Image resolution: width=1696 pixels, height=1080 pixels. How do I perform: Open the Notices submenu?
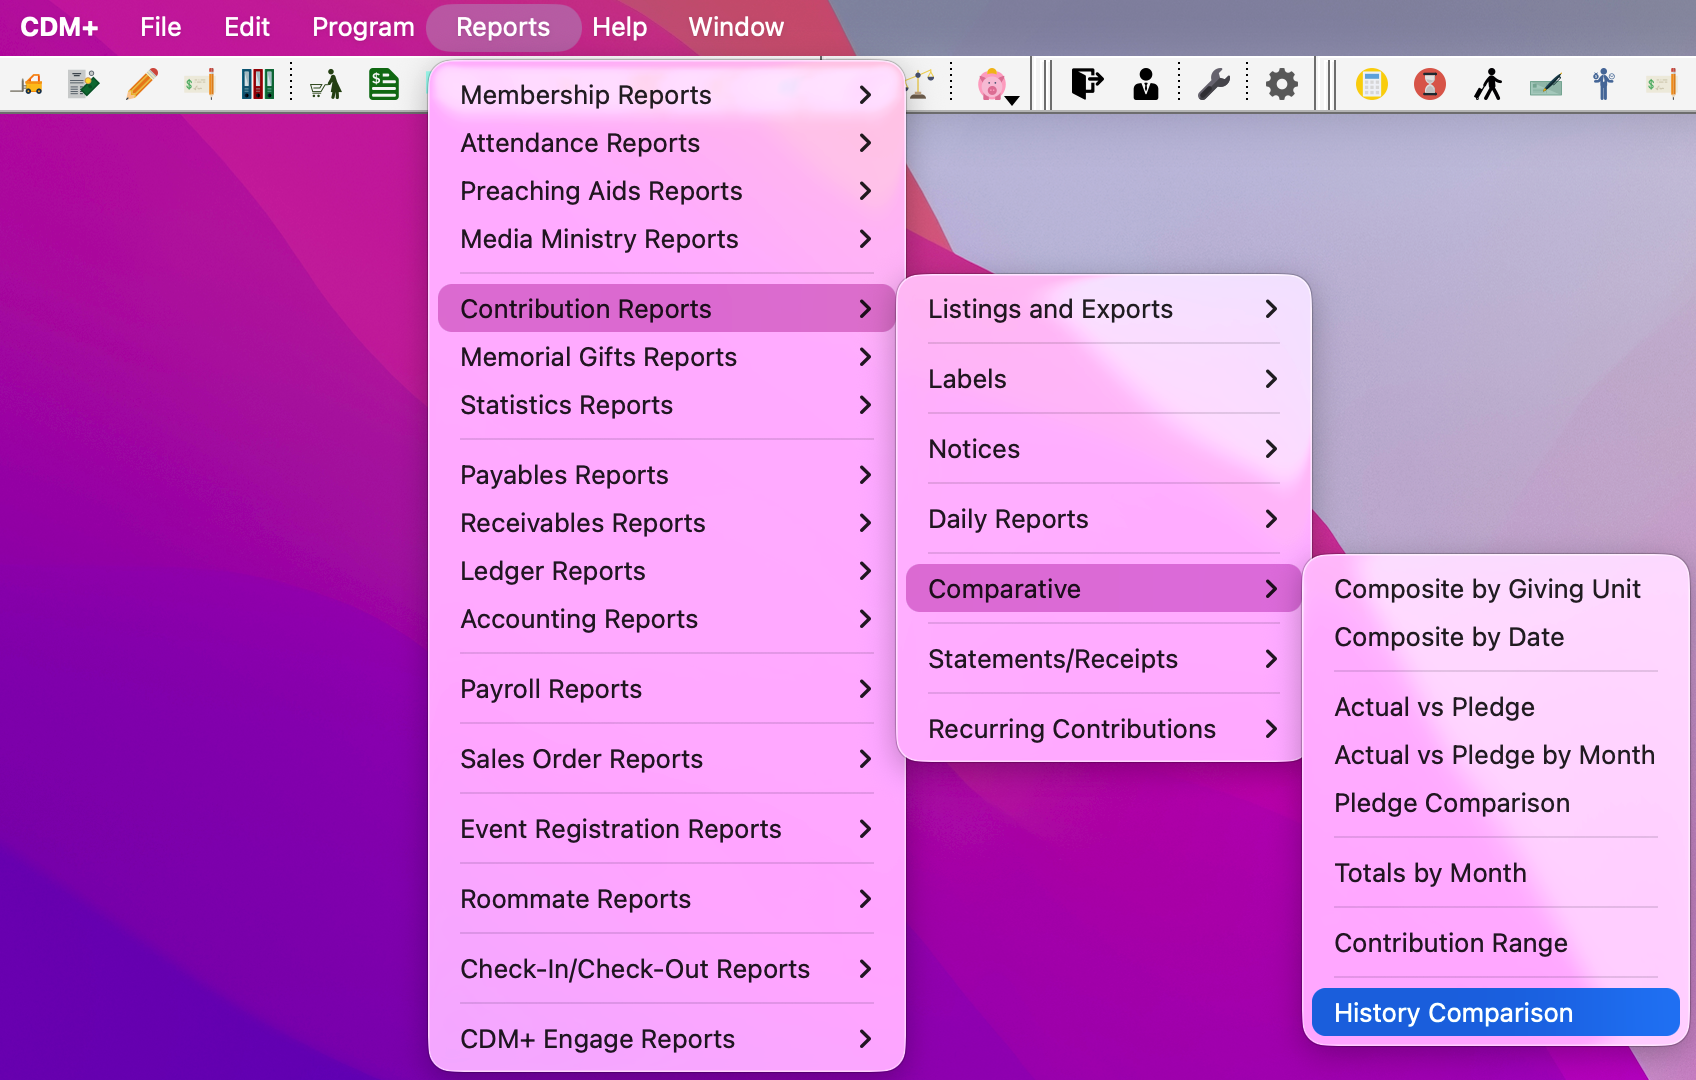click(1103, 449)
